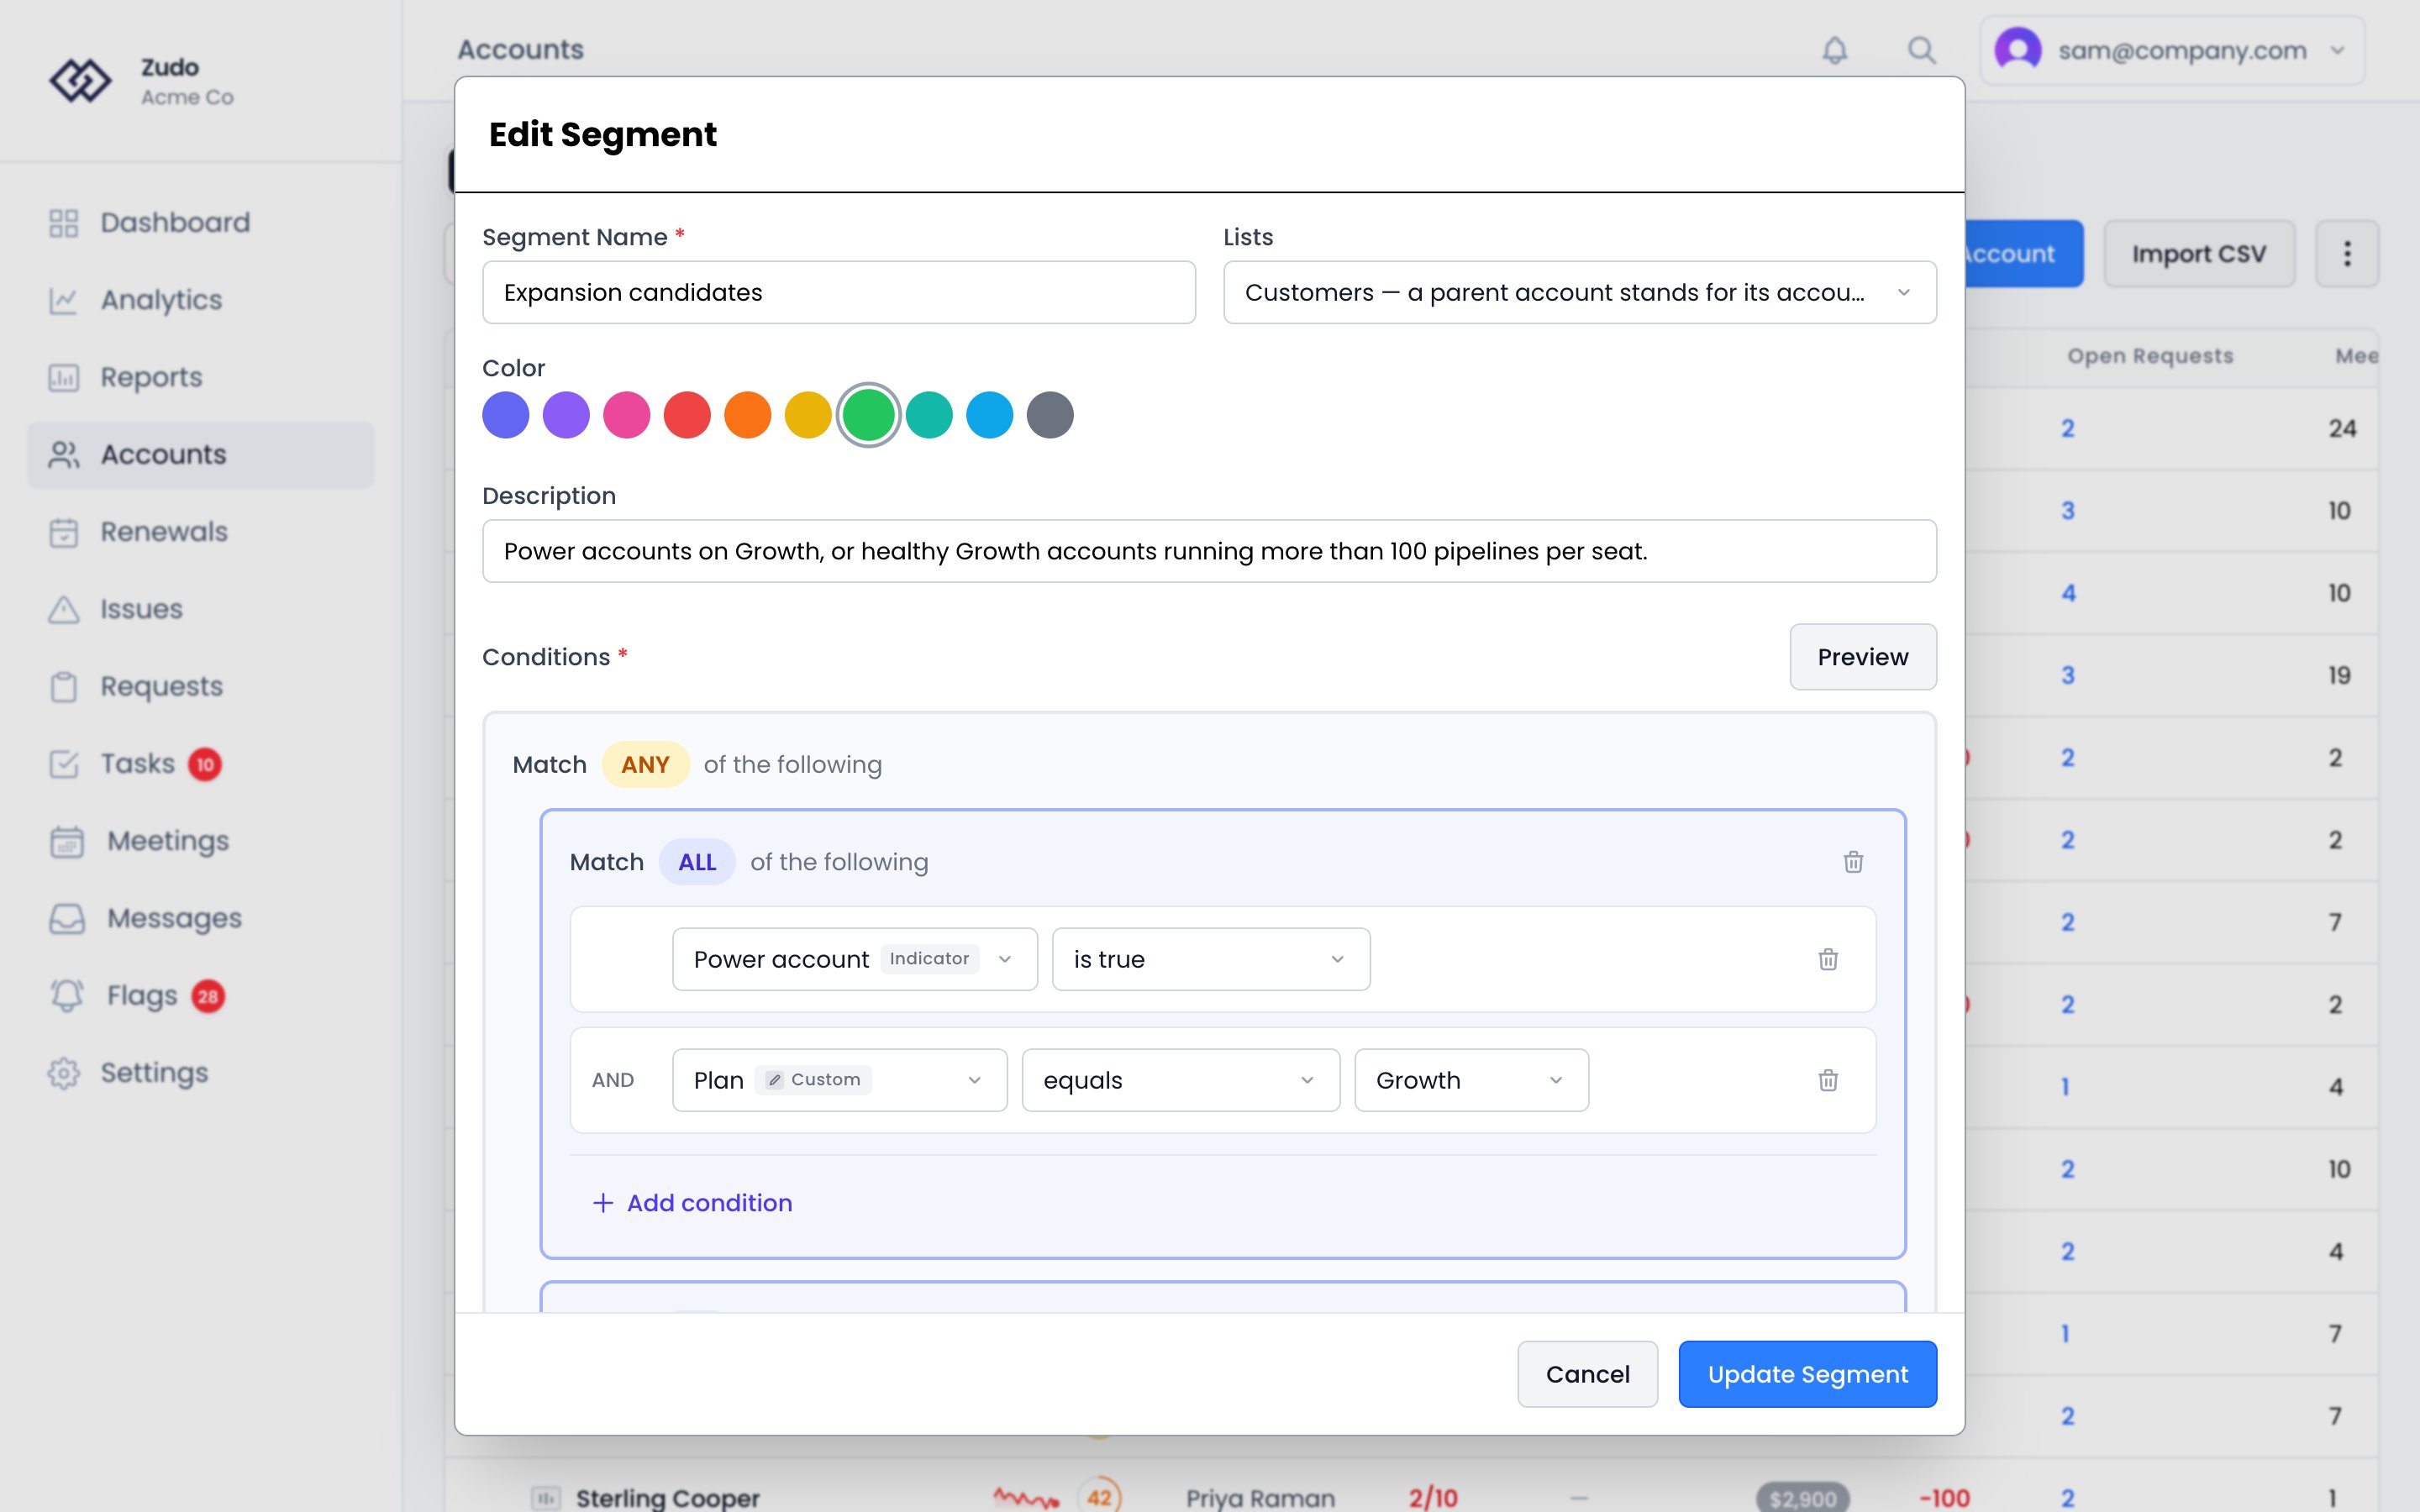The height and width of the screenshot is (1512, 2420).
Task: Toggle the ALL match mode pill
Action: pyautogui.click(x=697, y=862)
